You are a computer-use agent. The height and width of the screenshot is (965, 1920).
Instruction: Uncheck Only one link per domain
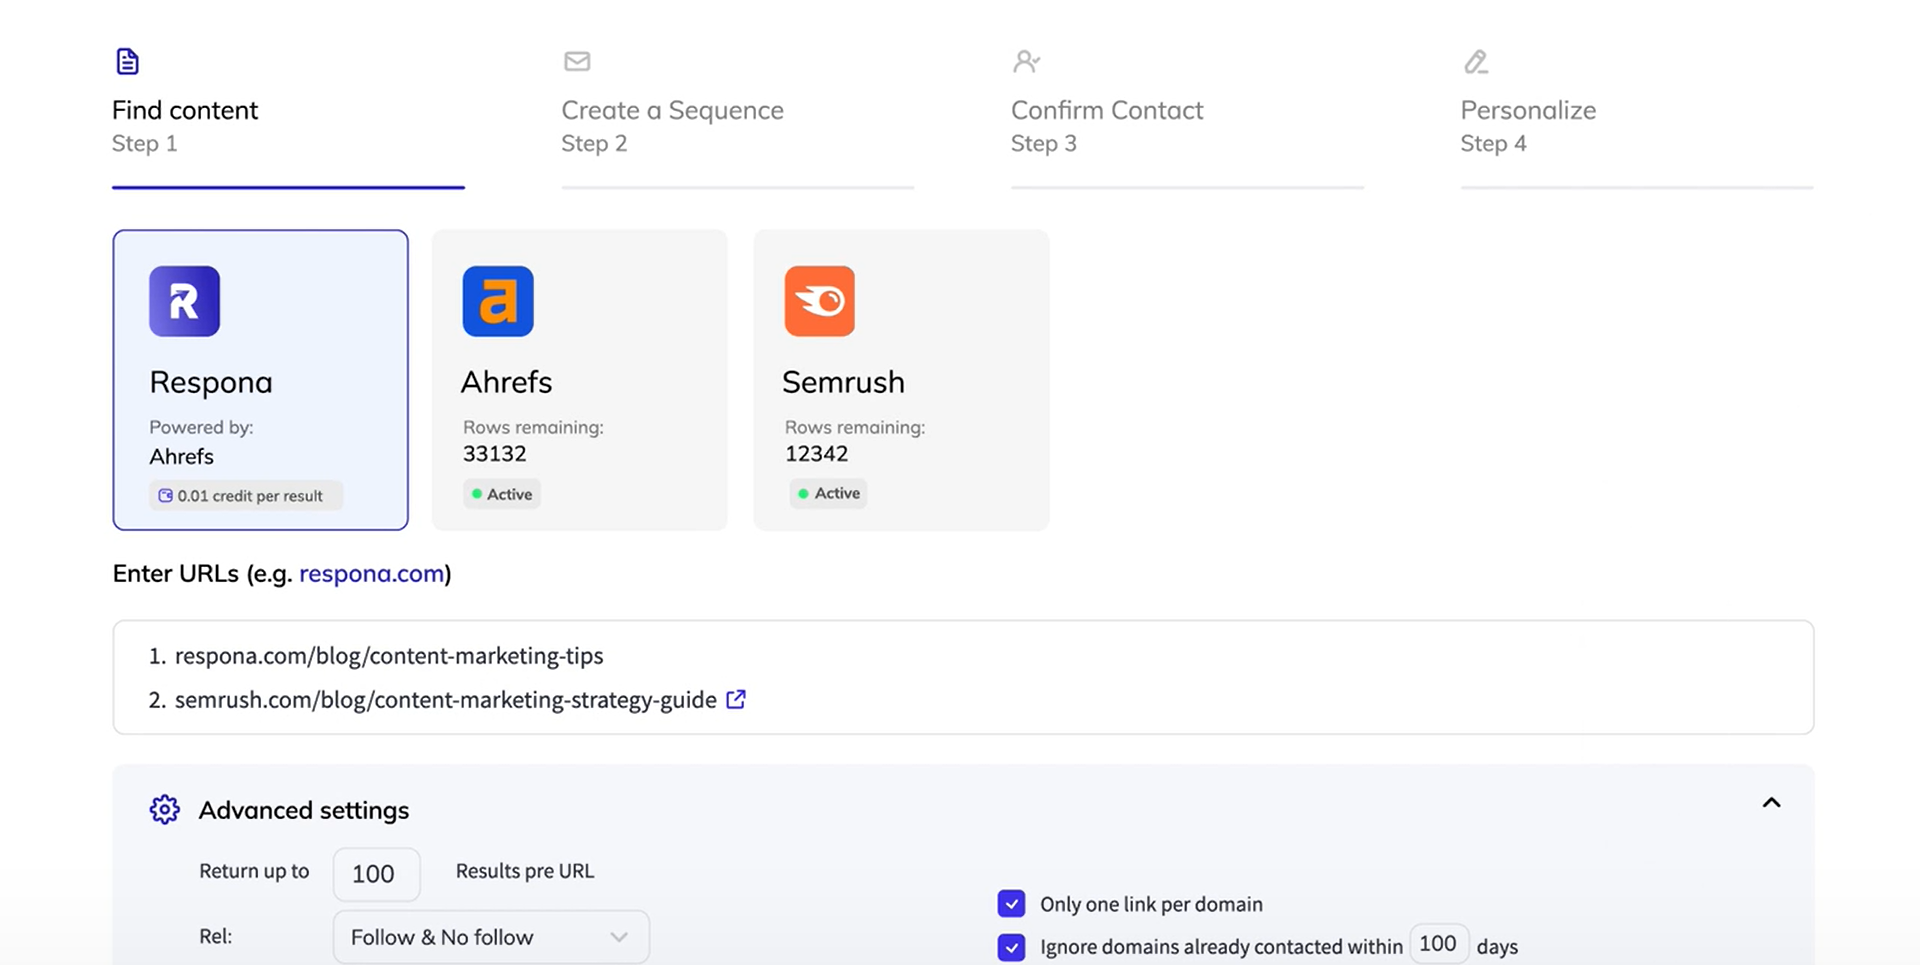click(1011, 904)
